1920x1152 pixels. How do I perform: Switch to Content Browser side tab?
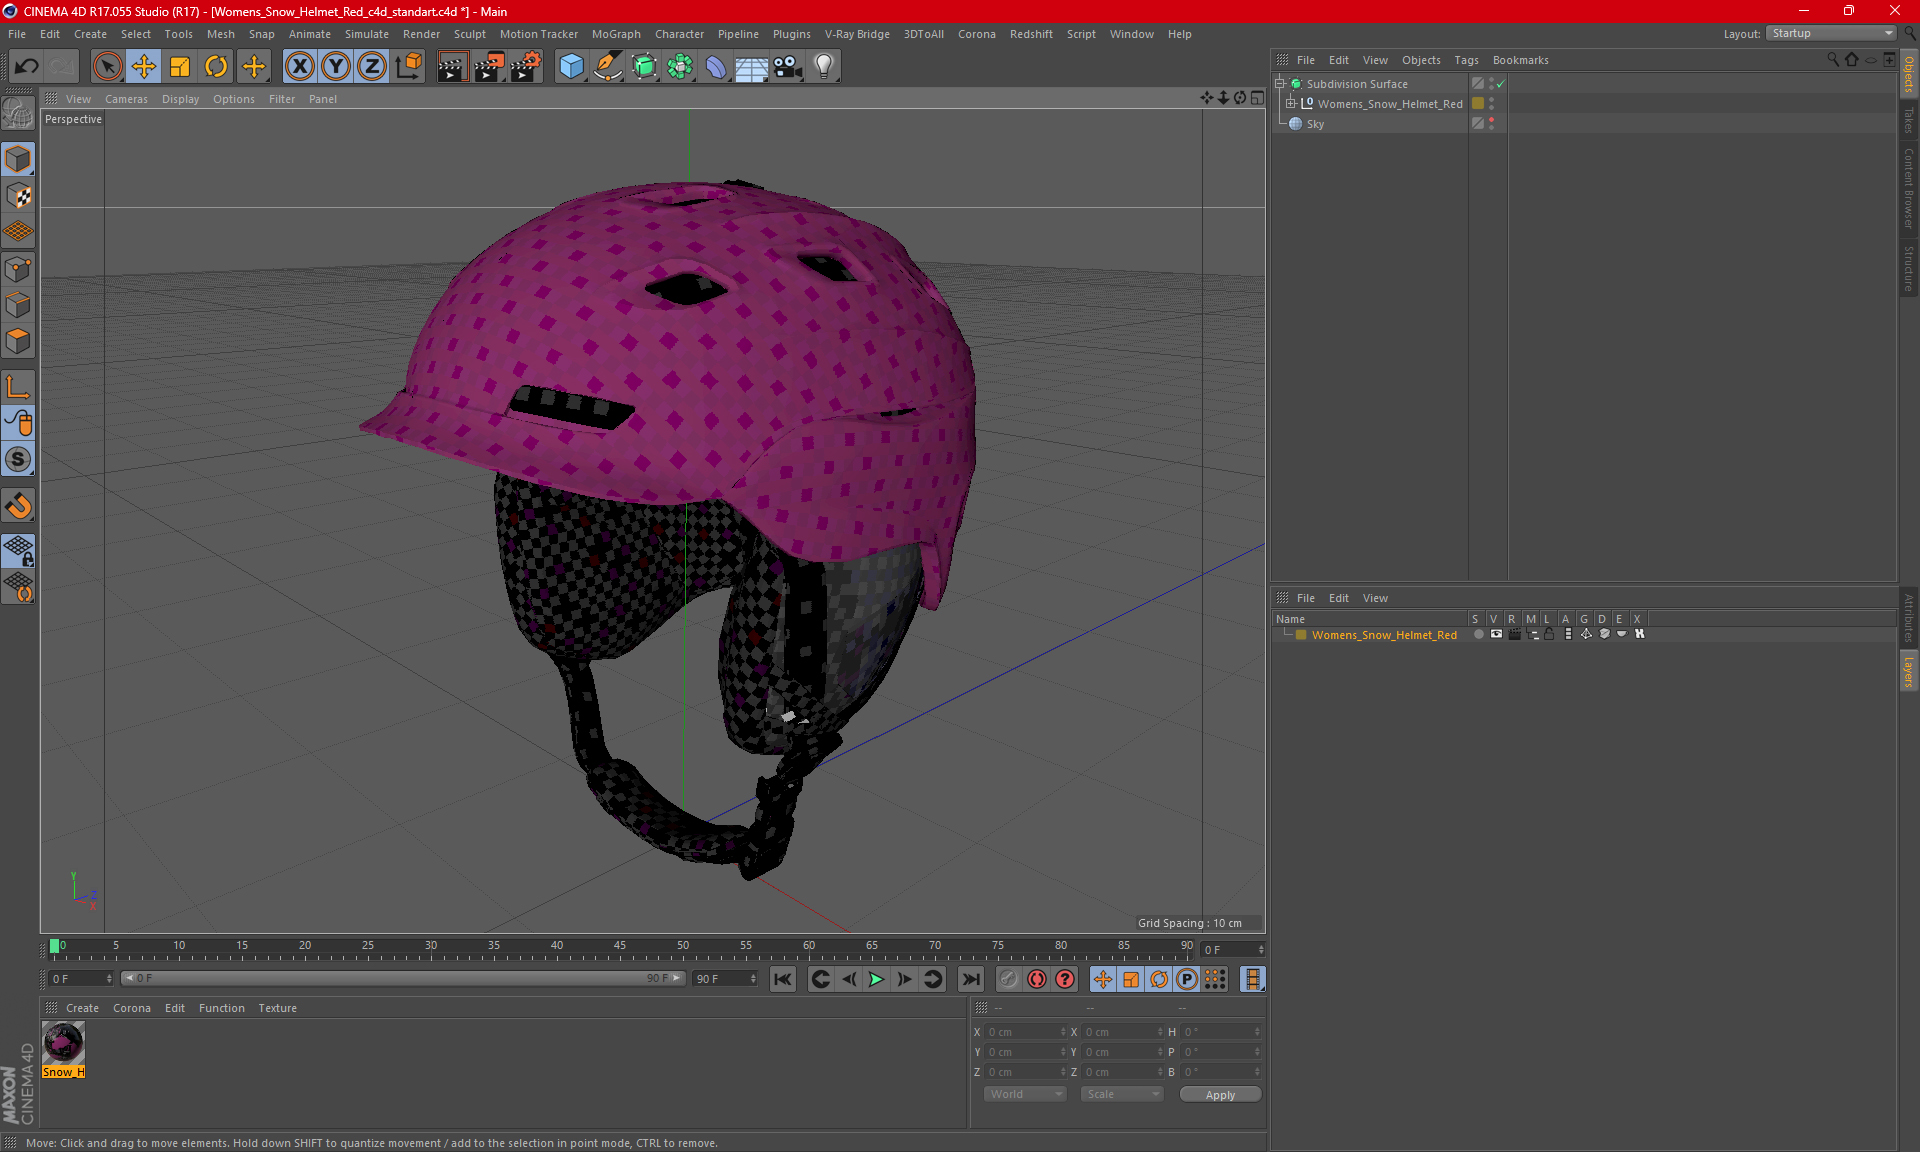[x=1909, y=188]
